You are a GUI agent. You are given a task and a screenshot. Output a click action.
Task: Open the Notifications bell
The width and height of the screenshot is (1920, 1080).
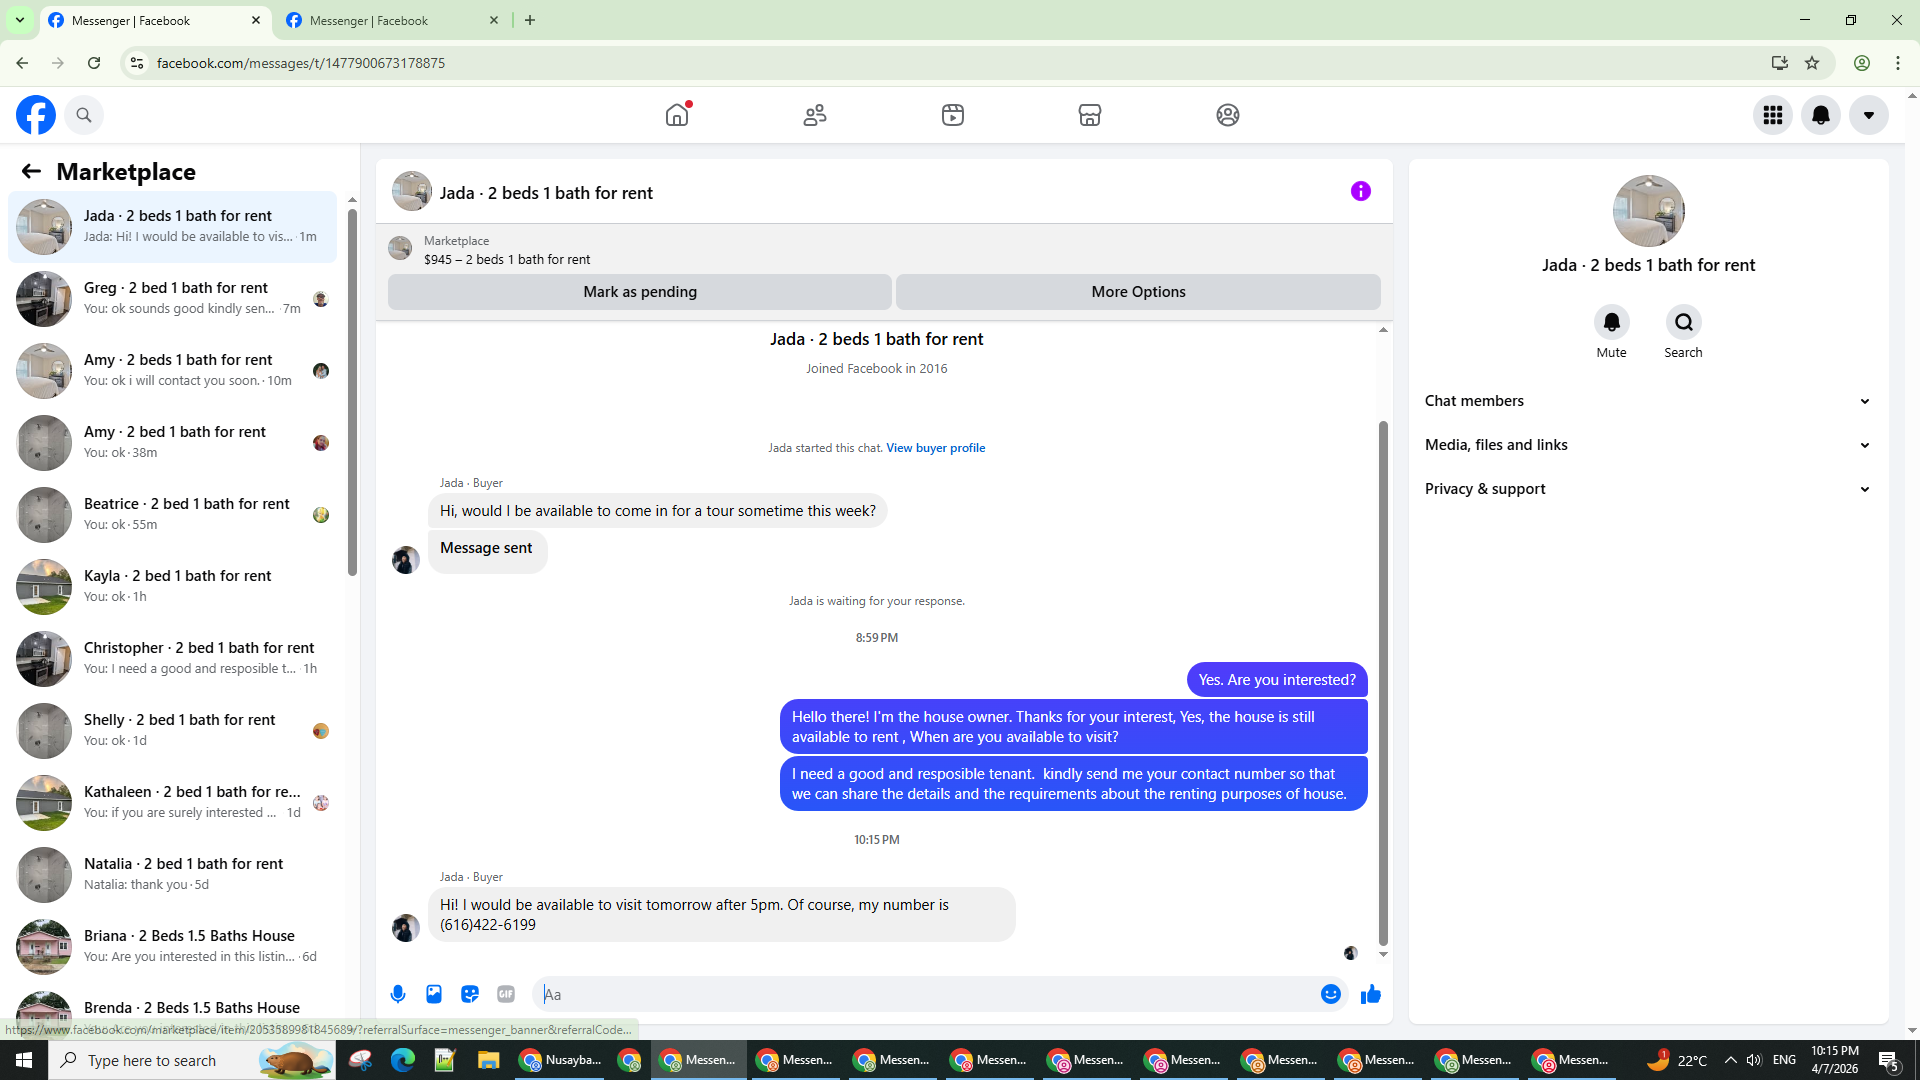pos(1821,115)
